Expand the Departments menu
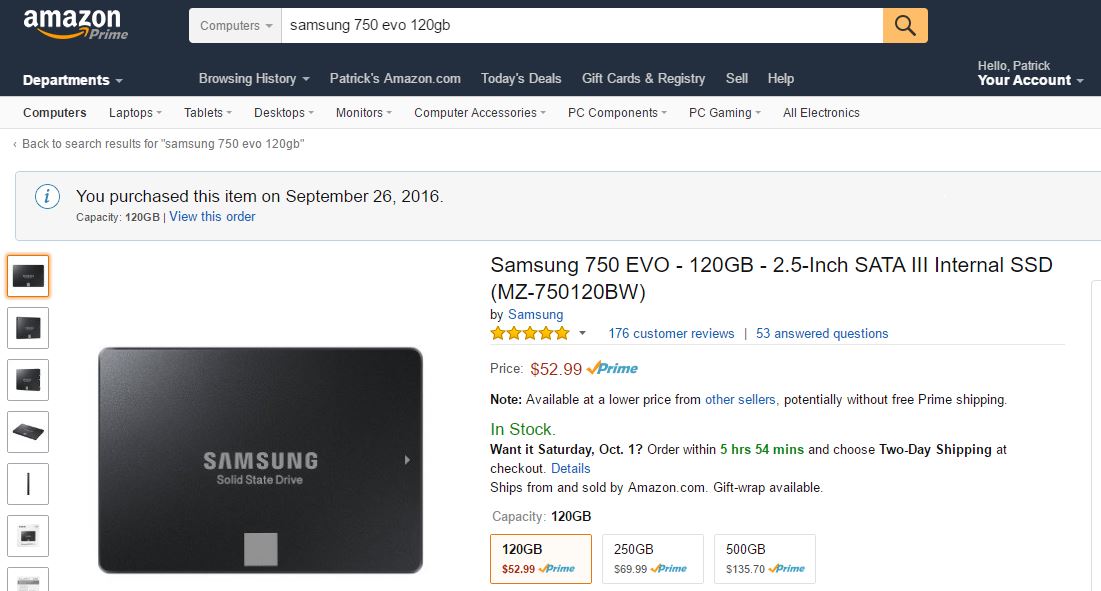Screen dimensions: 1101x591 point(73,80)
